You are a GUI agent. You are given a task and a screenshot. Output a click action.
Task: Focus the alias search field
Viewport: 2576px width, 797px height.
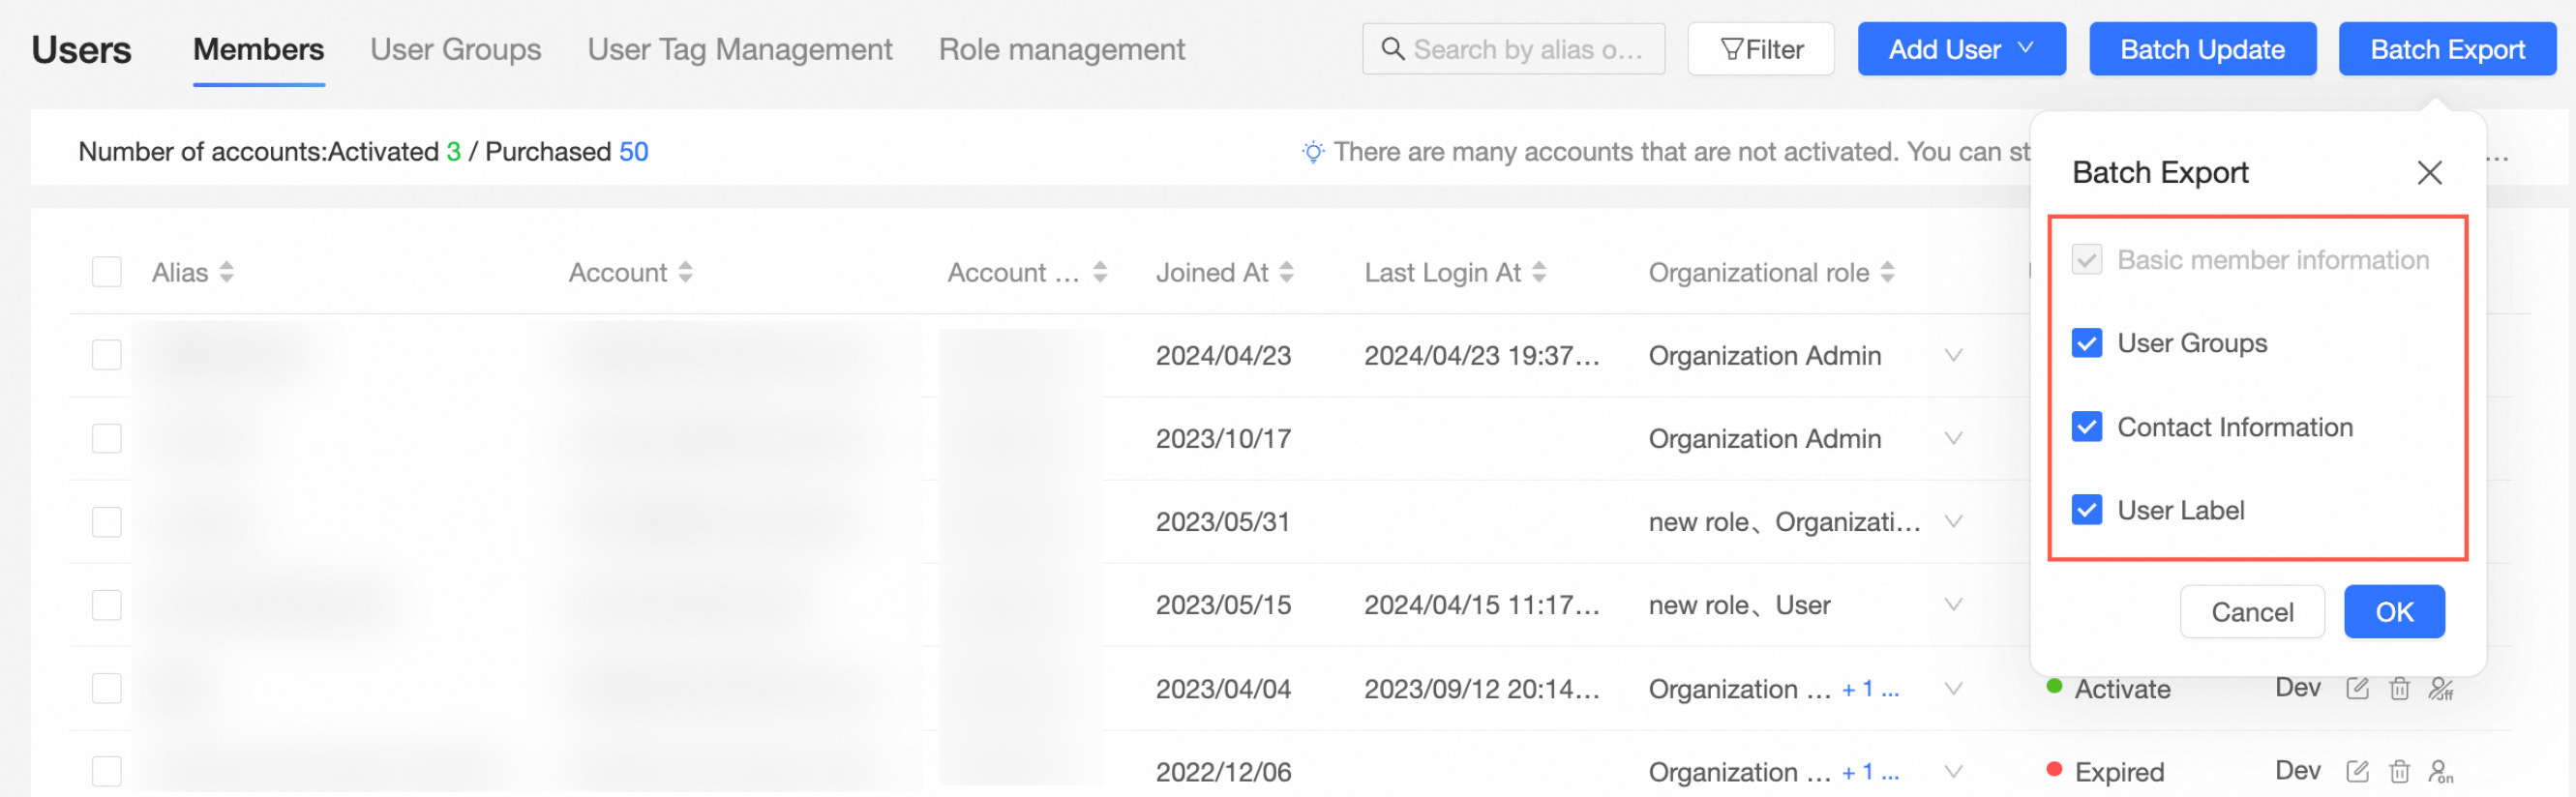[x=1526, y=49]
